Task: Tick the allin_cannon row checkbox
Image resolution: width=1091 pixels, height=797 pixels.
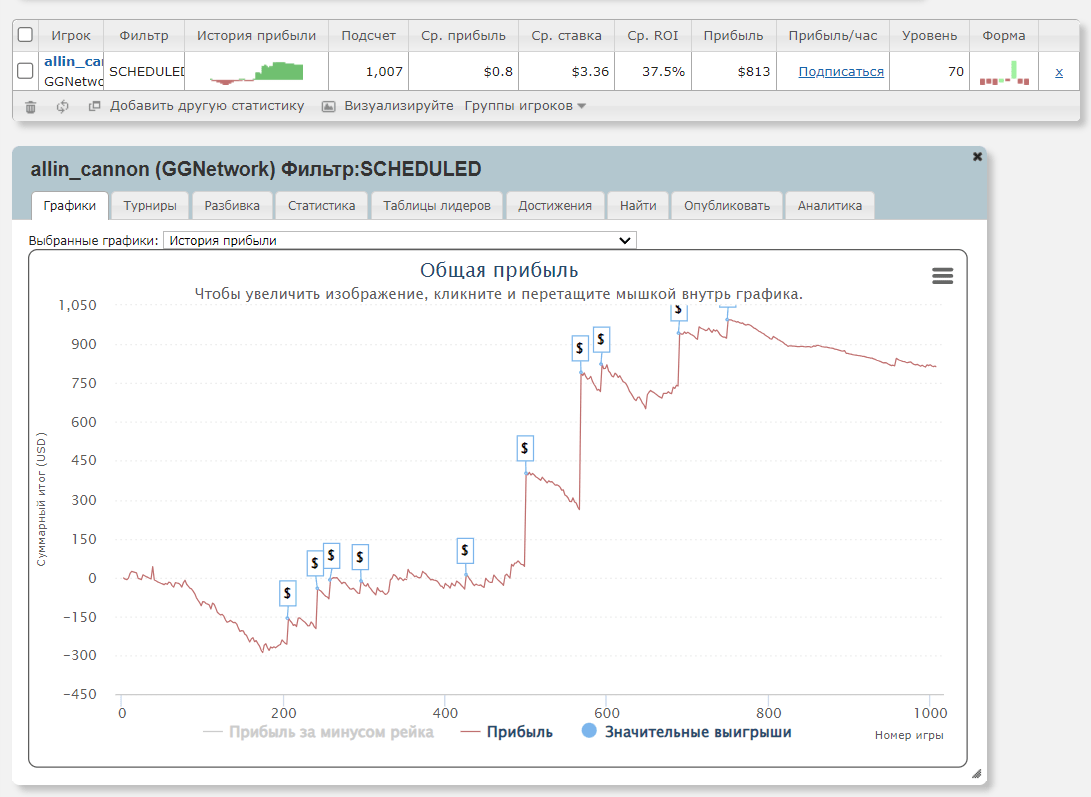Action: [26, 71]
